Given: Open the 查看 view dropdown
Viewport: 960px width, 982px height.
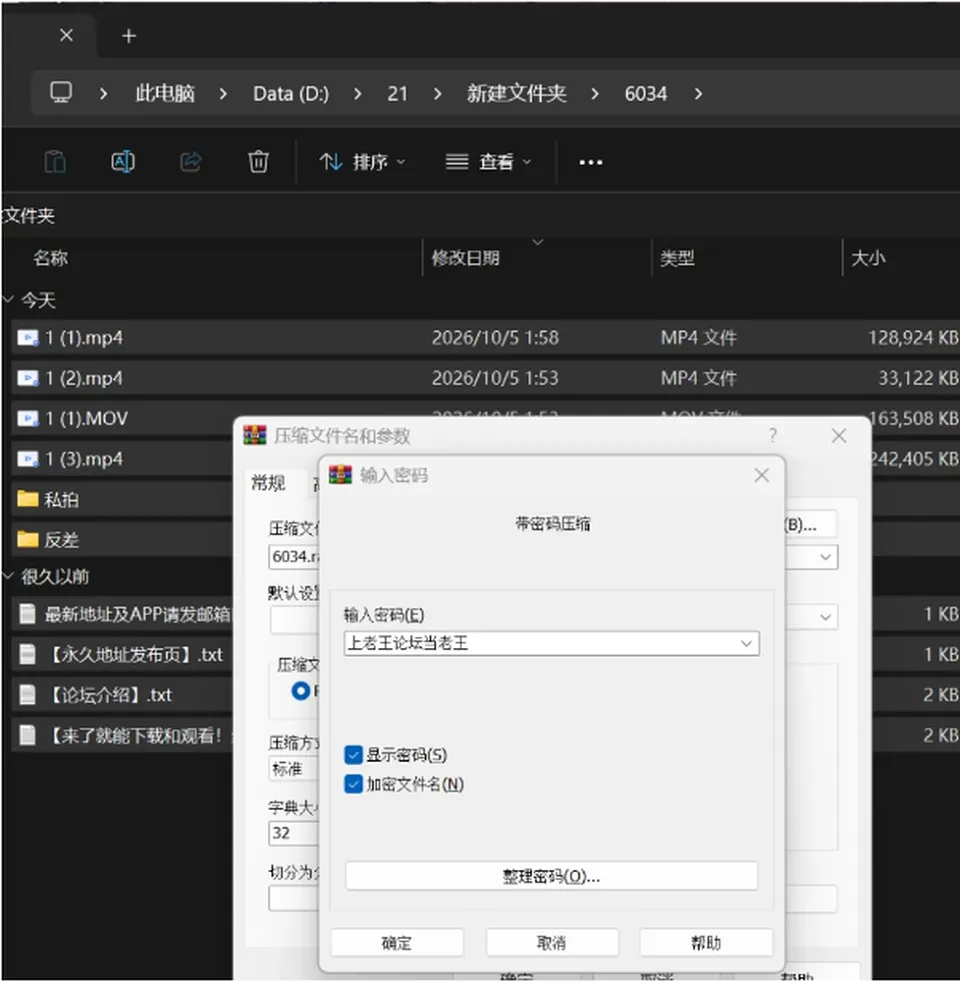Looking at the screenshot, I should tap(488, 162).
